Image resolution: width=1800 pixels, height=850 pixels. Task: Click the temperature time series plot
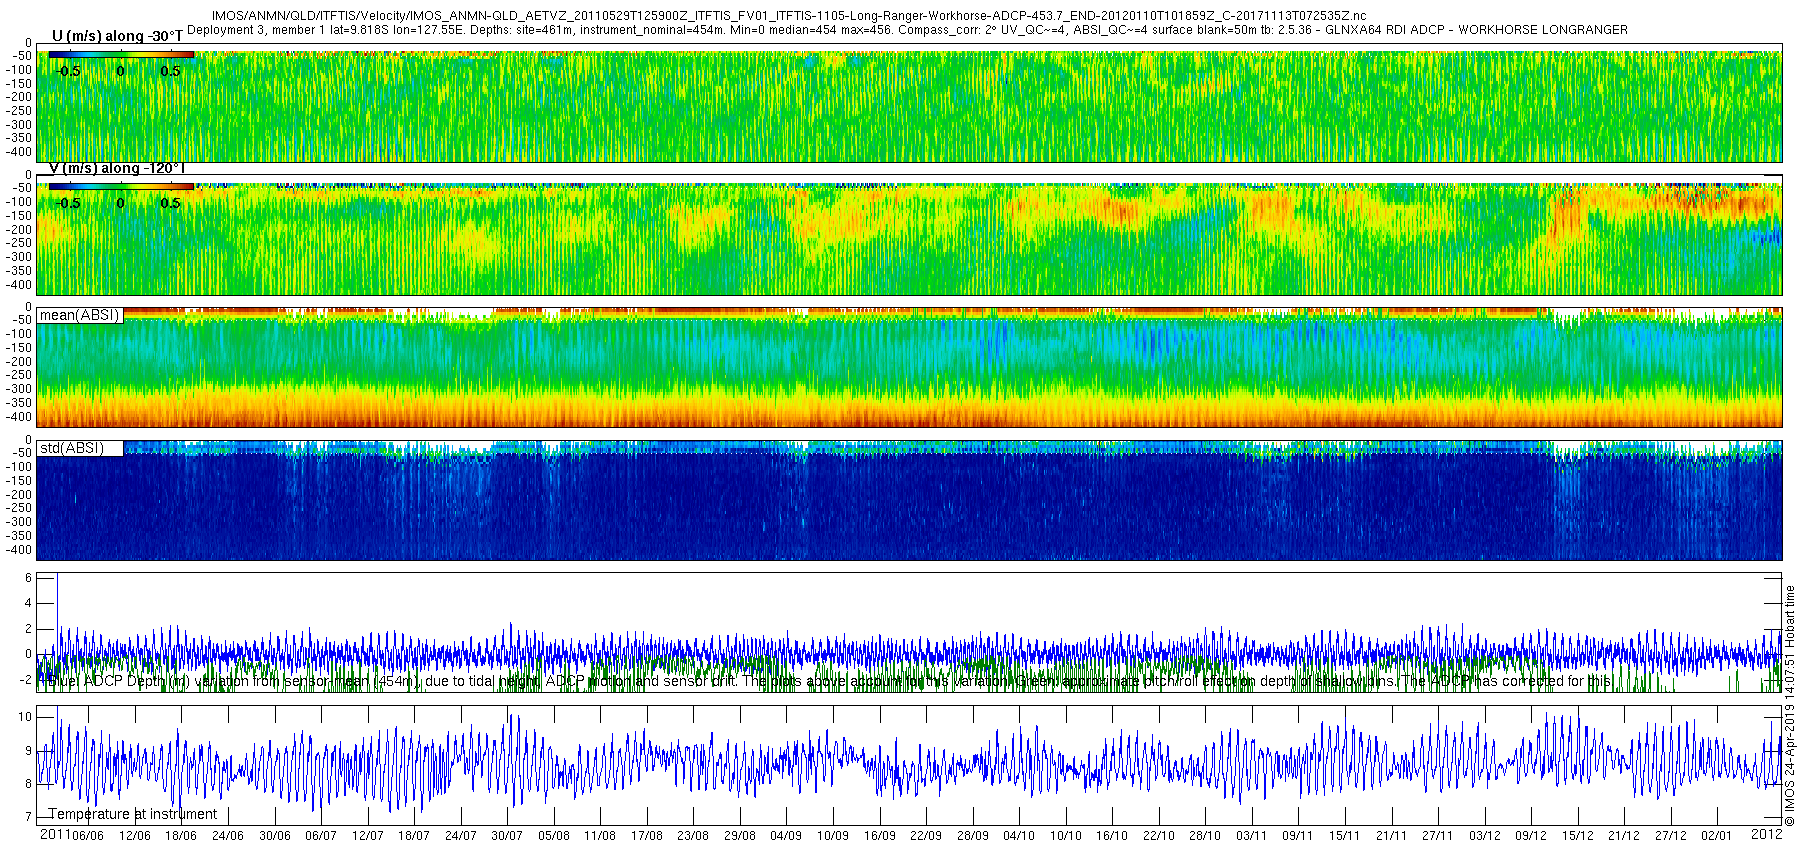[x=909, y=765]
